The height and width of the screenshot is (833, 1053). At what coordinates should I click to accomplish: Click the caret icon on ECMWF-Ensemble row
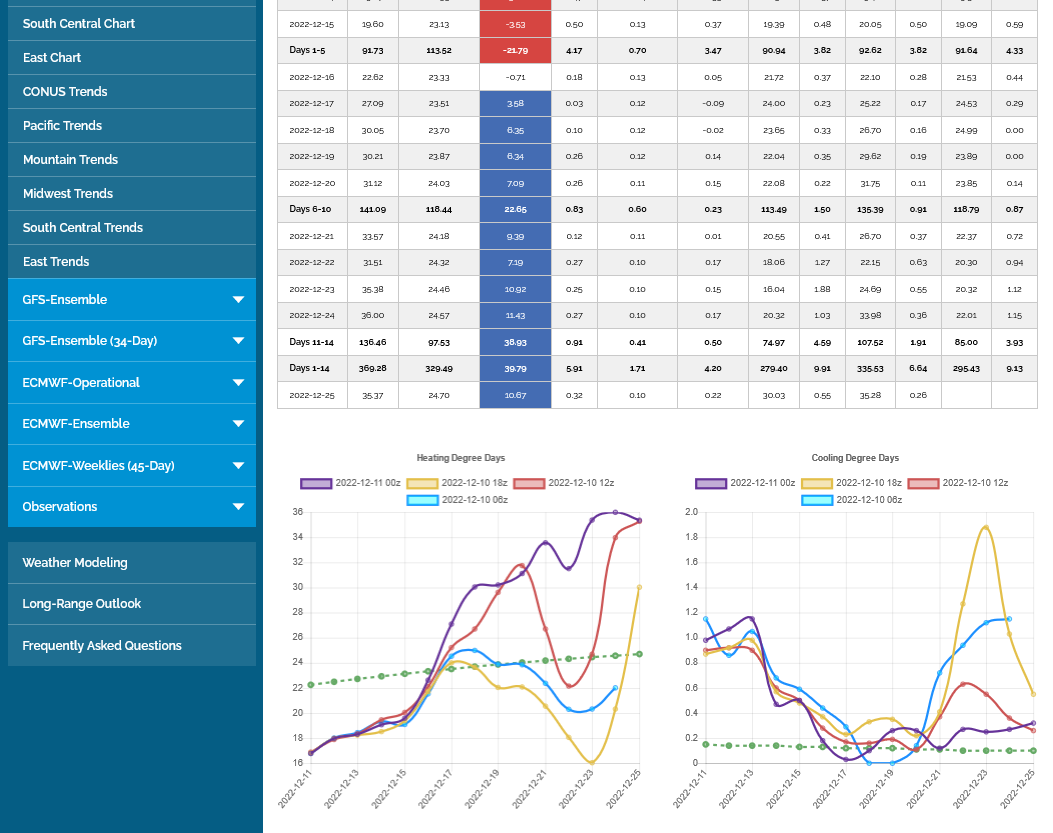coord(238,424)
